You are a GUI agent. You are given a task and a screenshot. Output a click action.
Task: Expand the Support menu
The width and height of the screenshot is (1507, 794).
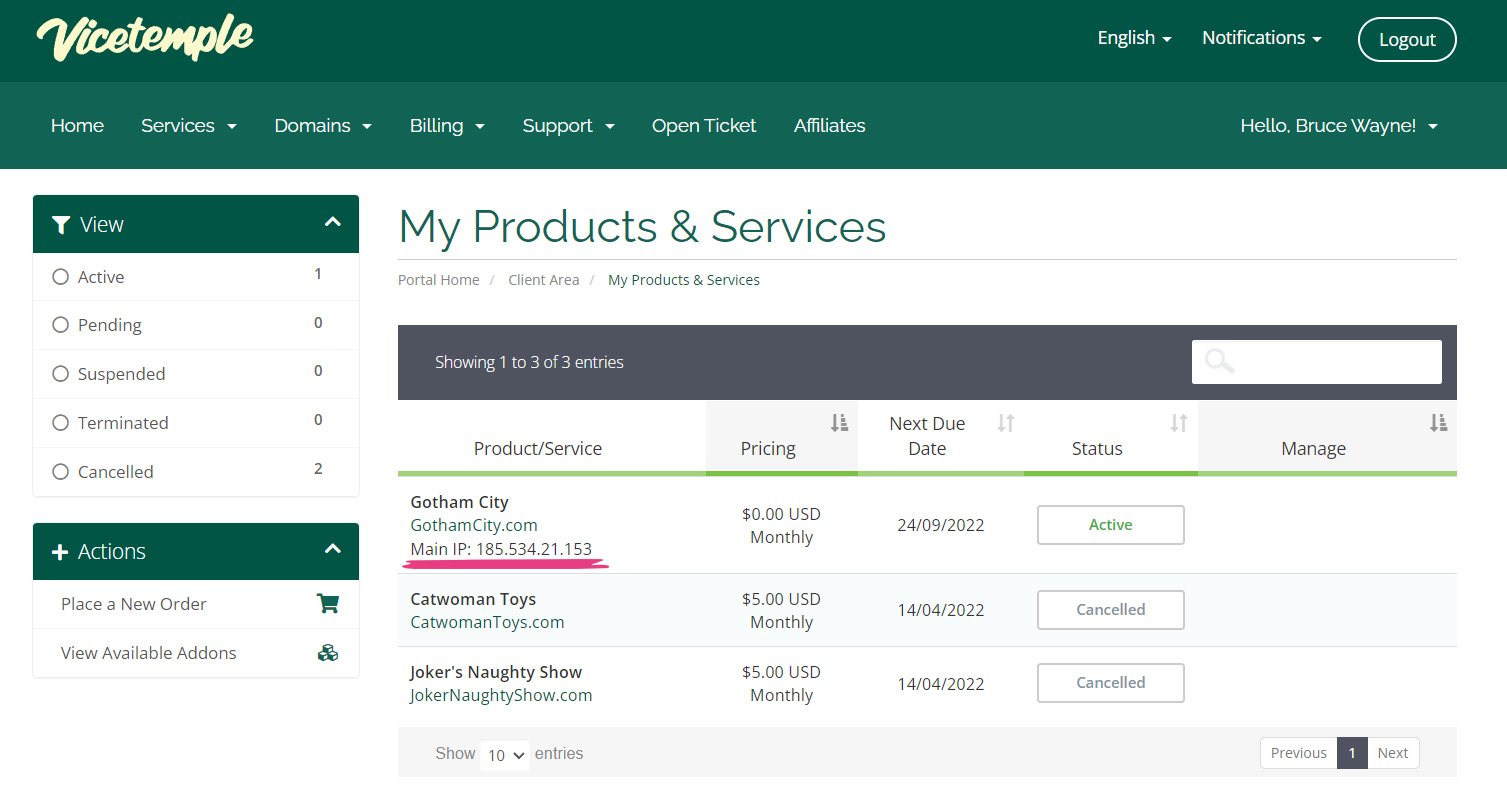(x=568, y=126)
